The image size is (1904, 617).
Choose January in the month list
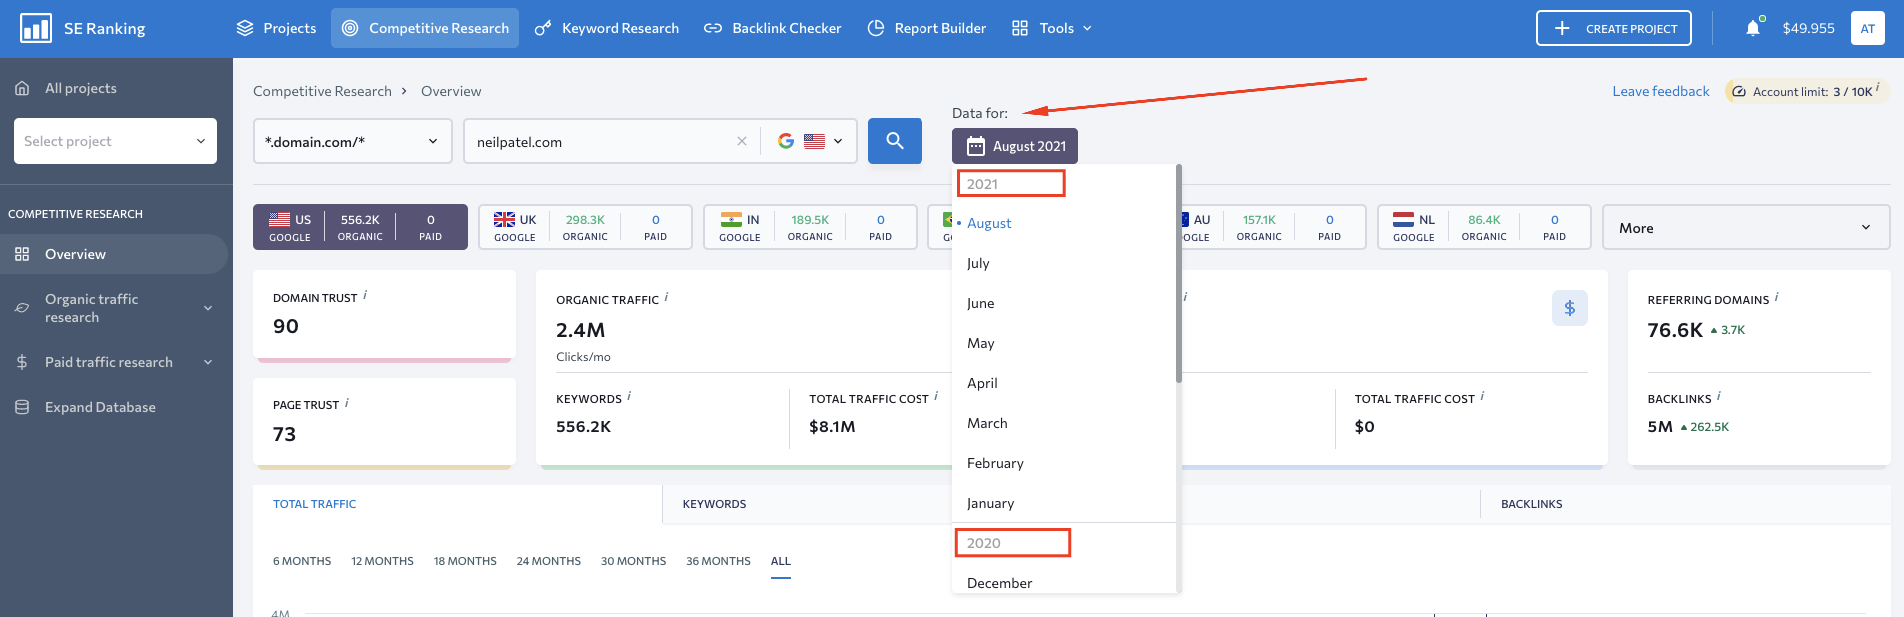click(1064, 503)
